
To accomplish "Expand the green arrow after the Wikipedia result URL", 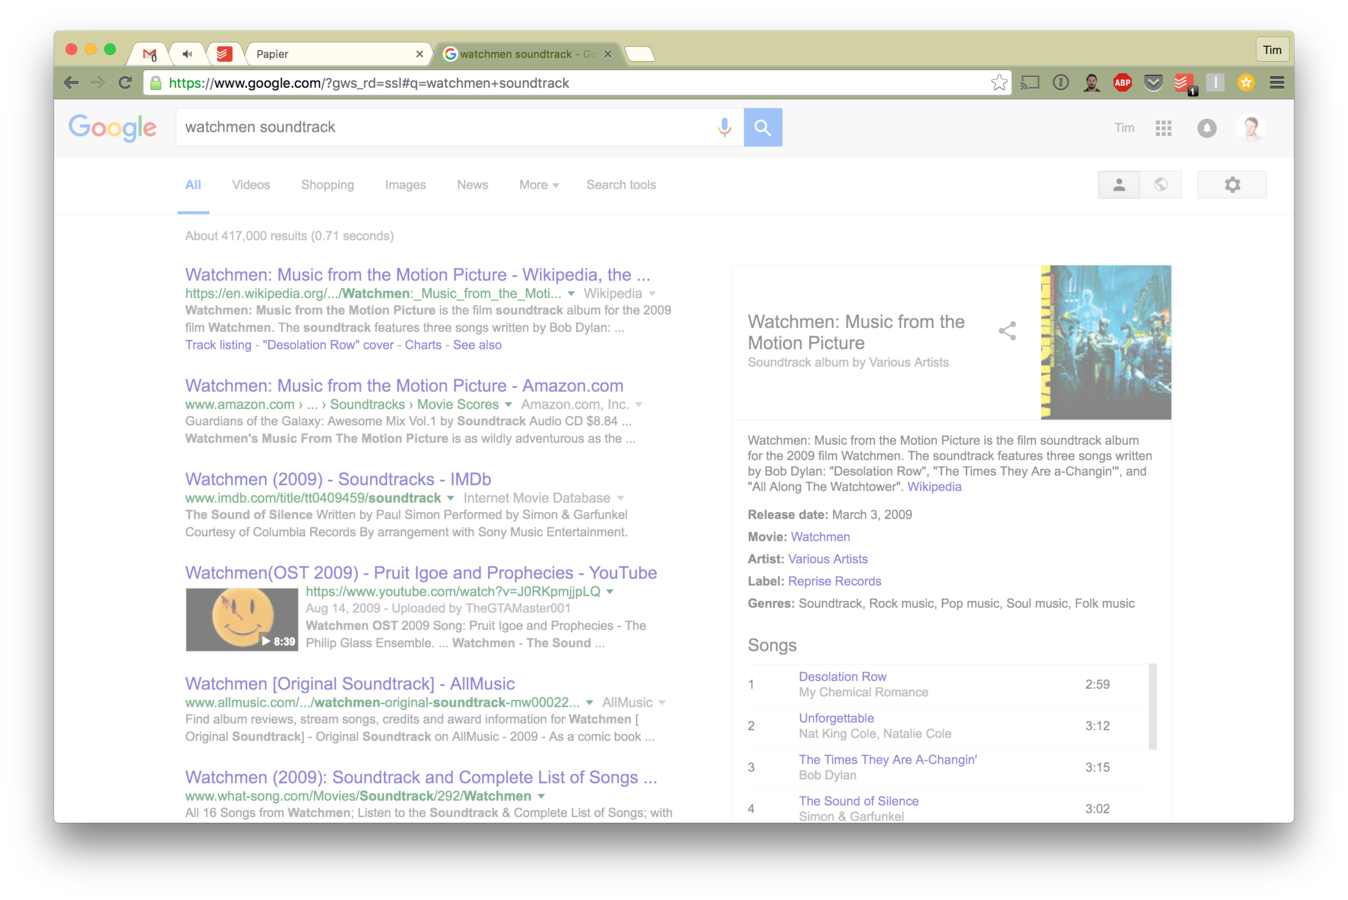I will tap(571, 294).
